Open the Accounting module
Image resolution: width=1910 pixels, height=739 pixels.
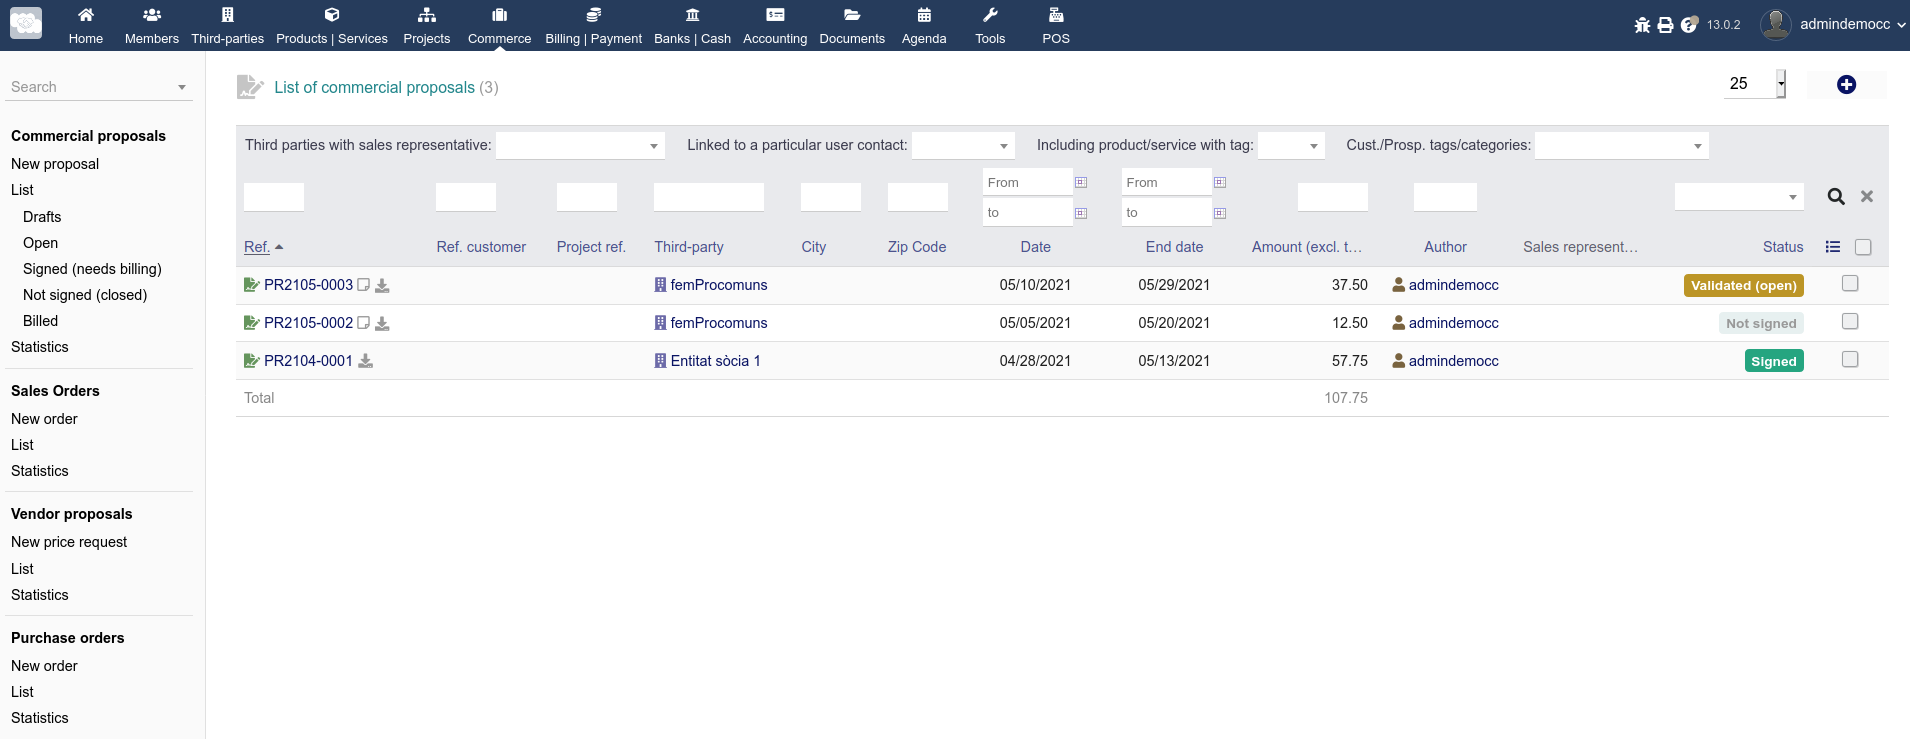coord(775,26)
